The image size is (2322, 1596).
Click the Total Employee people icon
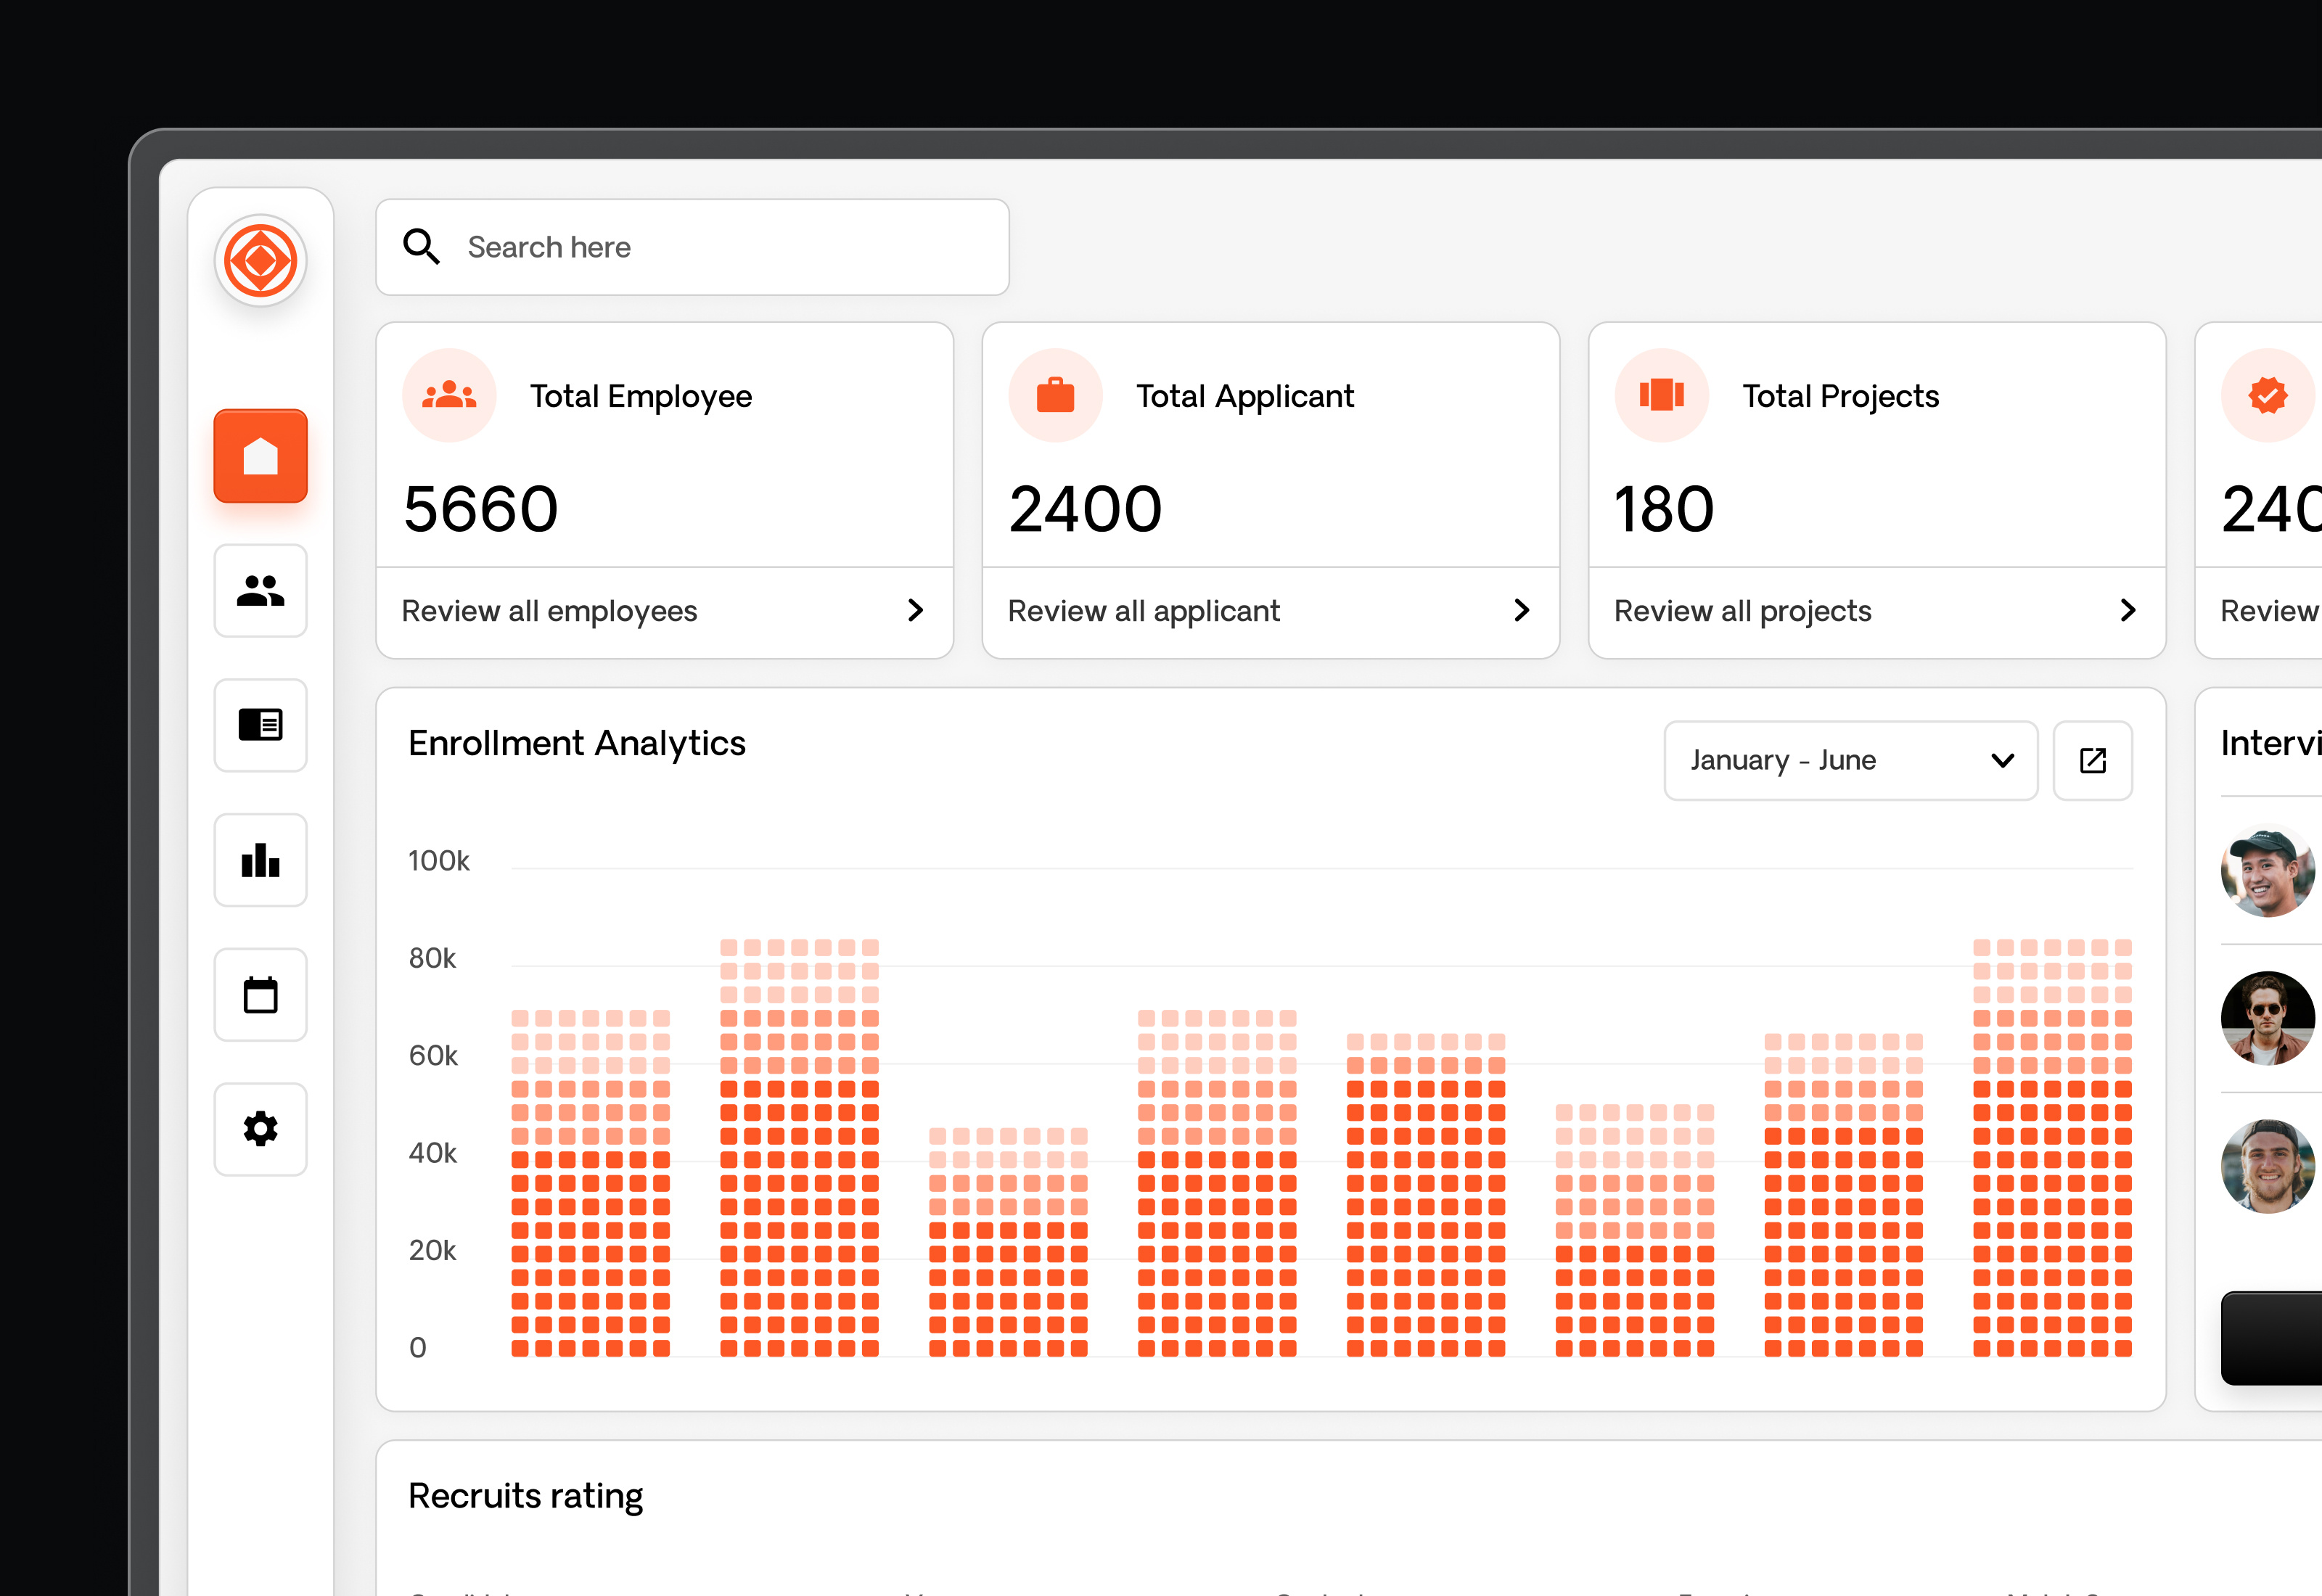click(449, 394)
